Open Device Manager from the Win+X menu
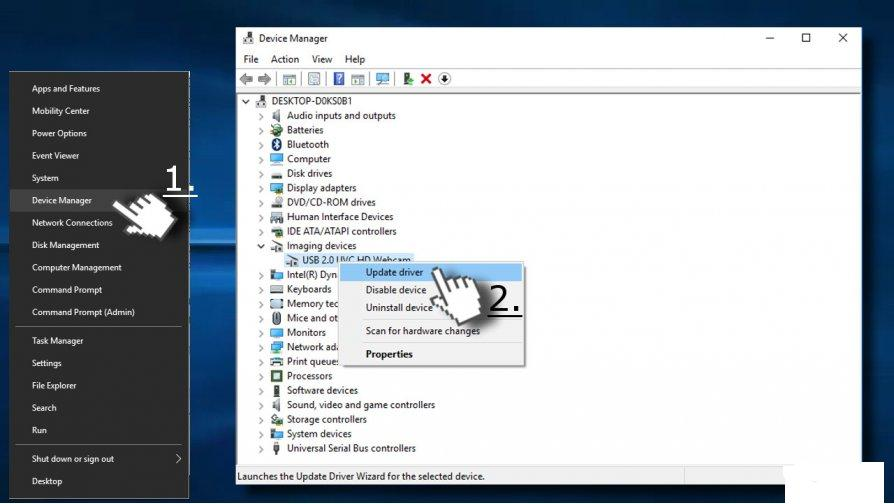894x504 pixels. 62,200
